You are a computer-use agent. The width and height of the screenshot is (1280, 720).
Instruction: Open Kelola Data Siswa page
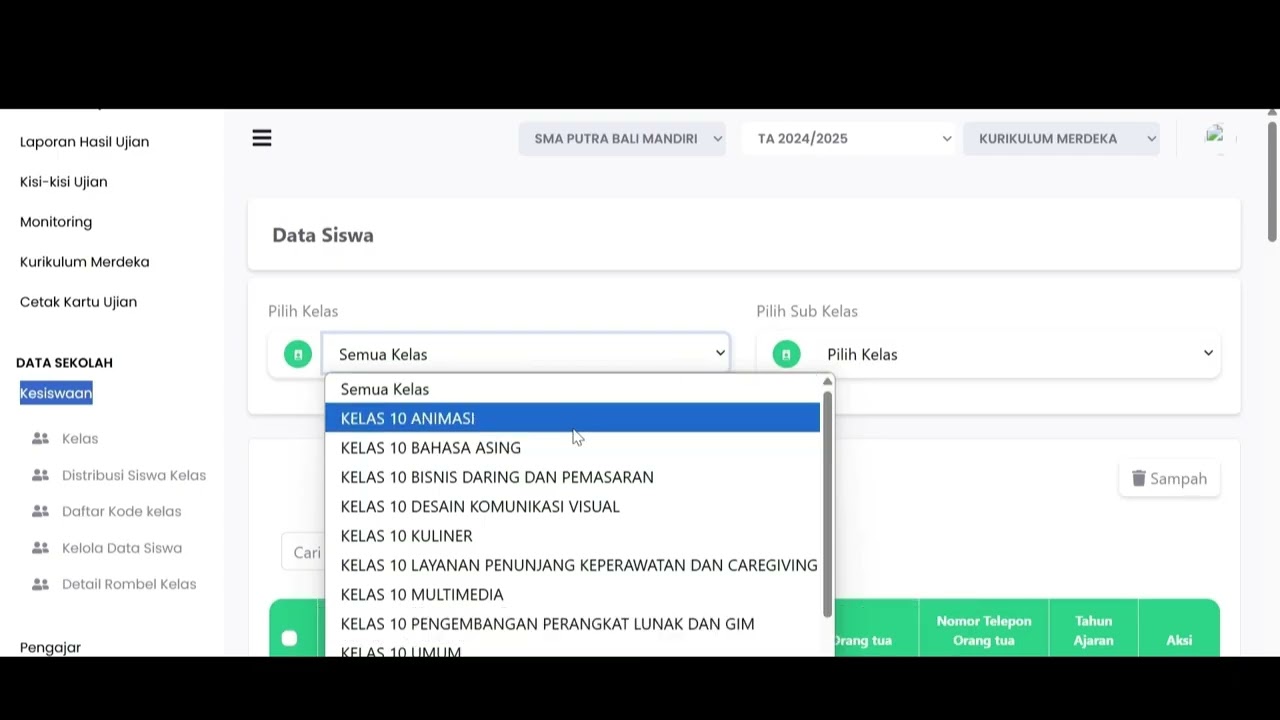122,548
